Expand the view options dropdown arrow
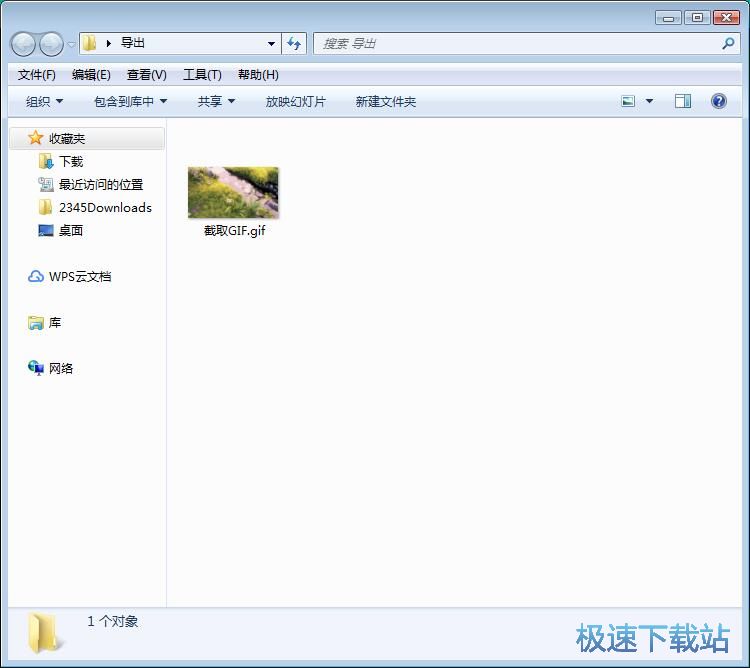Screen dimensions: 750x668 [649, 101]
